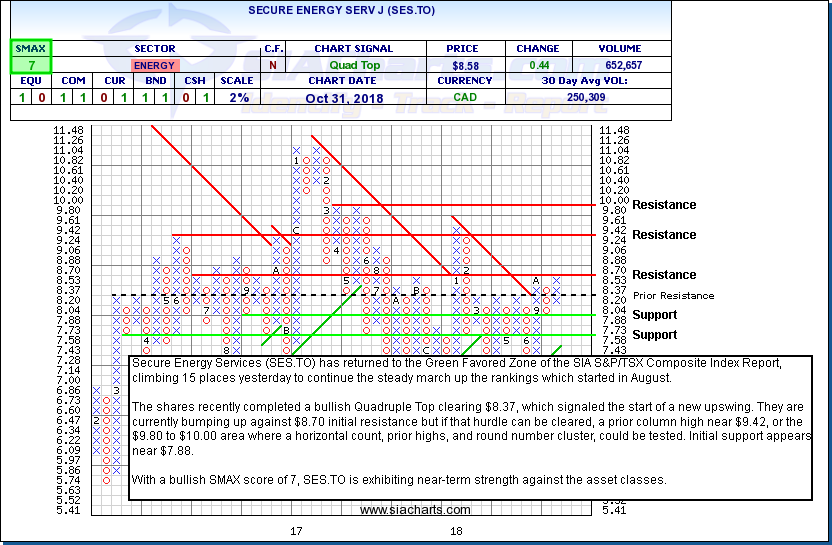Open the www.siacharts.com link
This screenshot has width=832, height=545.
click(x=414, y=511)
